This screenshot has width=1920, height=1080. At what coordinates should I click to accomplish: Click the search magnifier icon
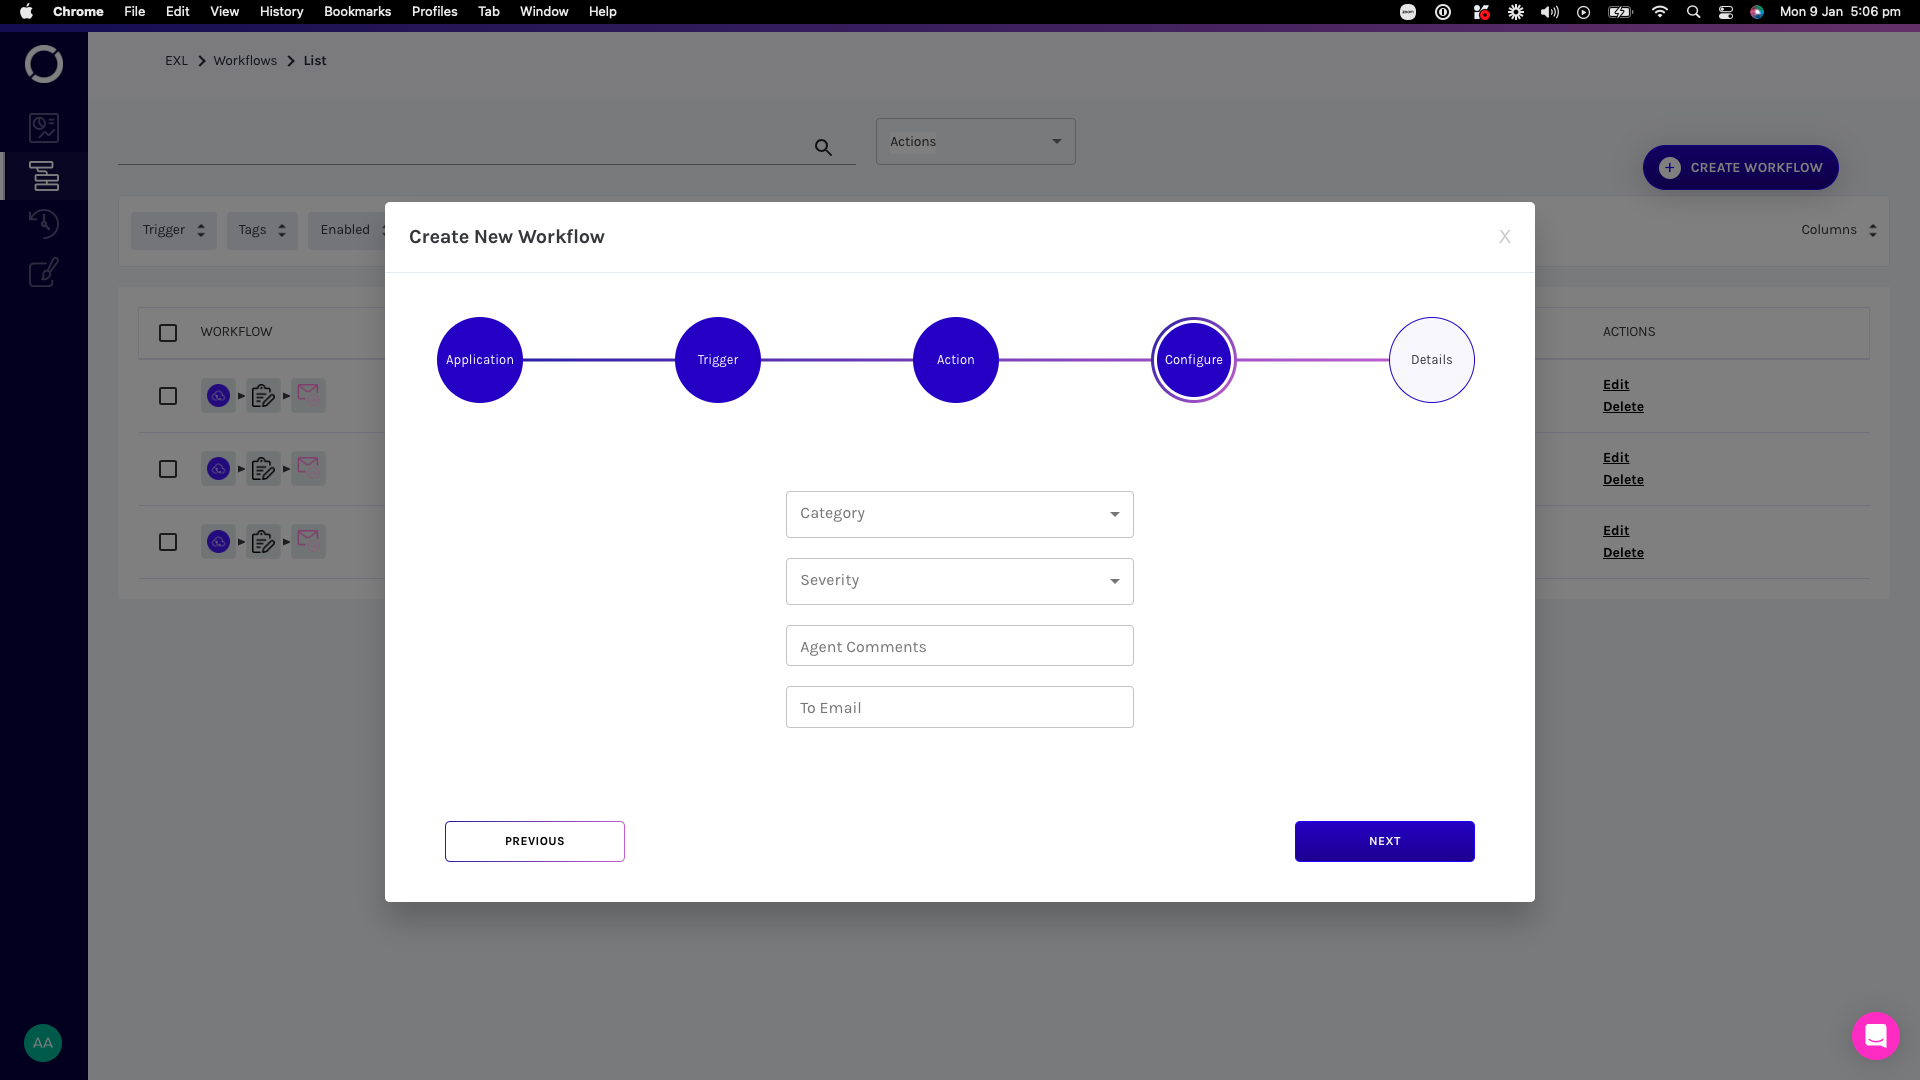[823, 147]
